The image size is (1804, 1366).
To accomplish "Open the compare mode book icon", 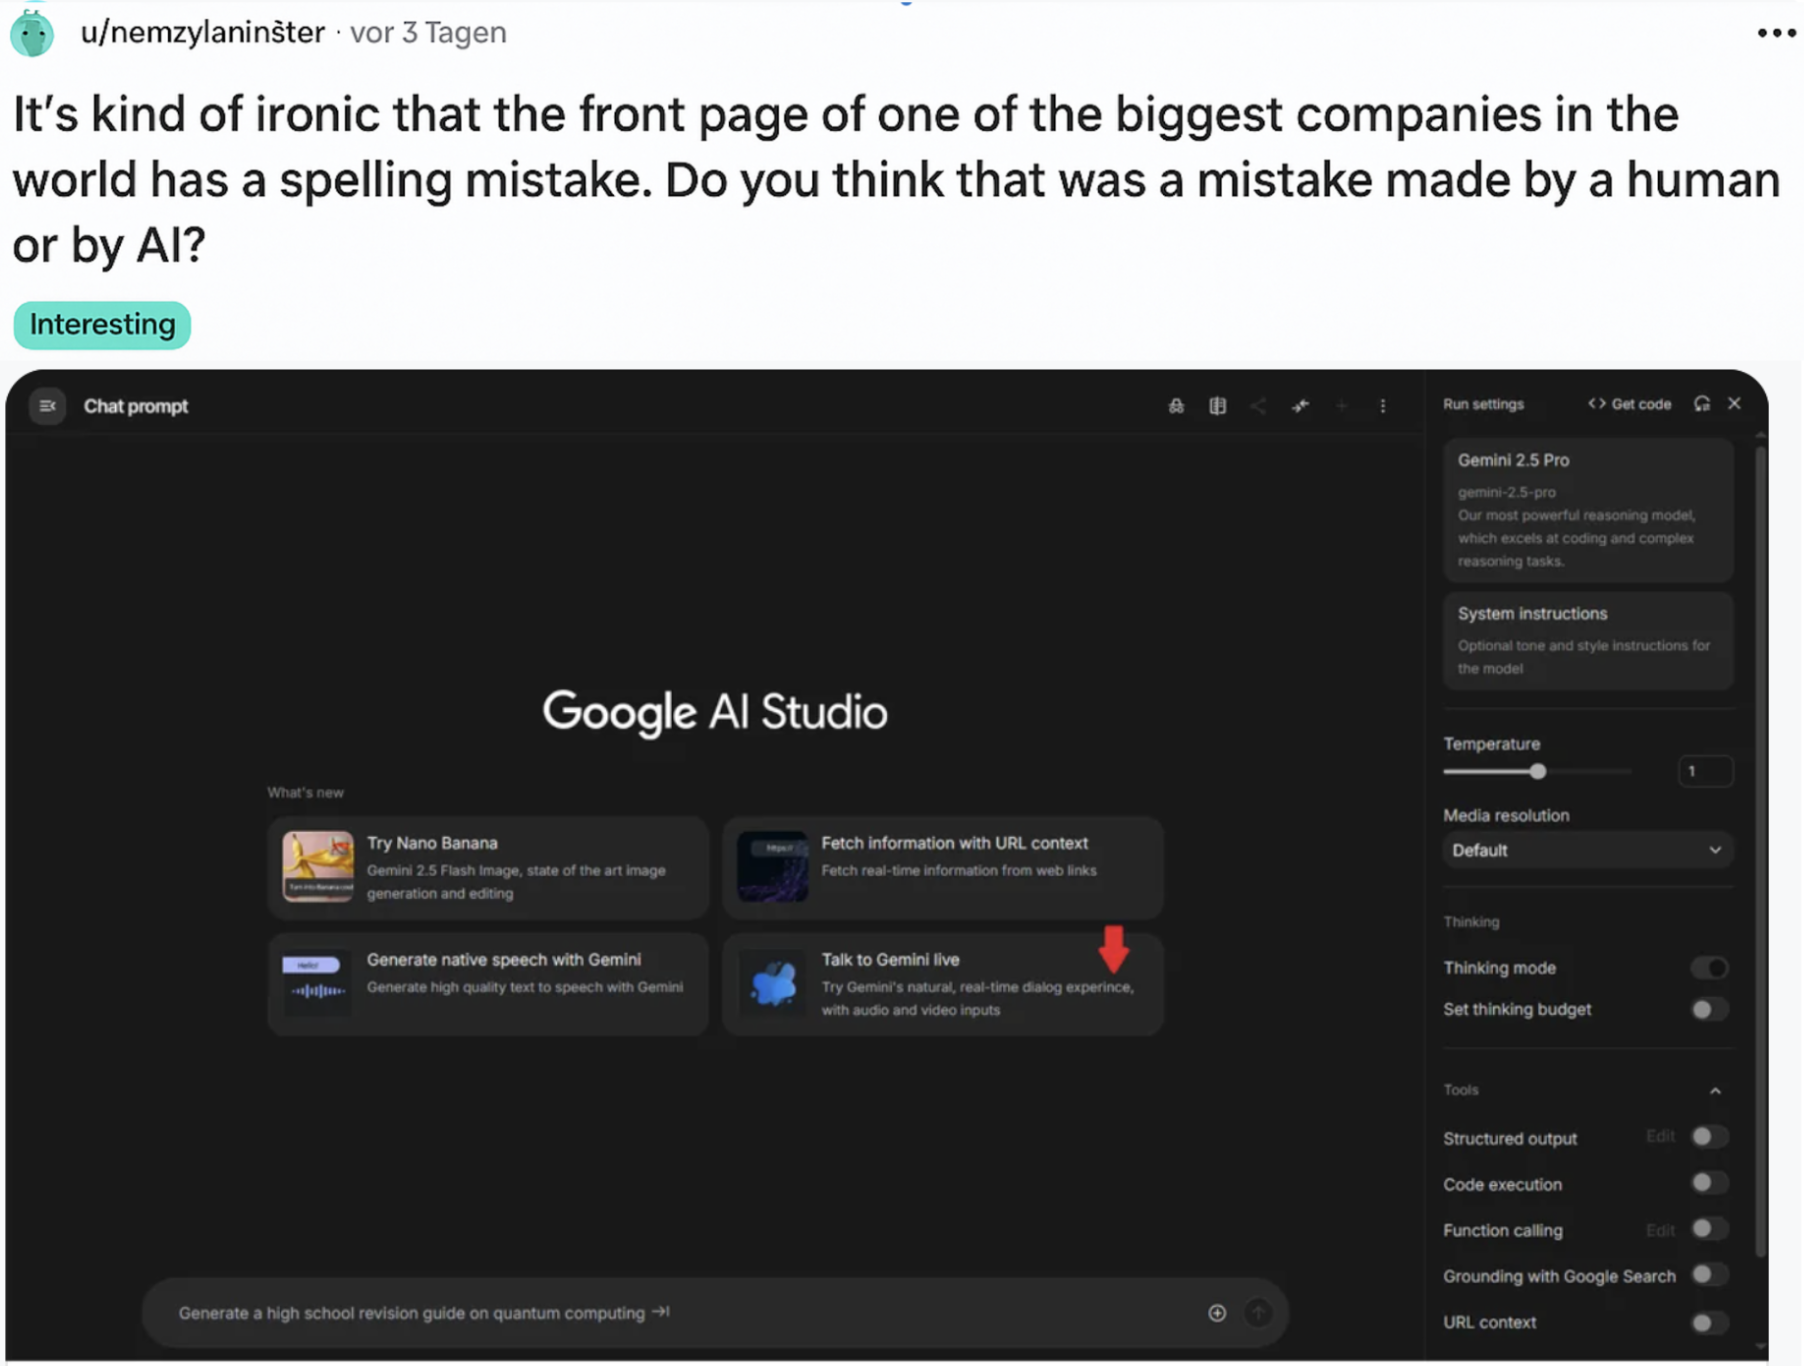I will (1217, 406).
